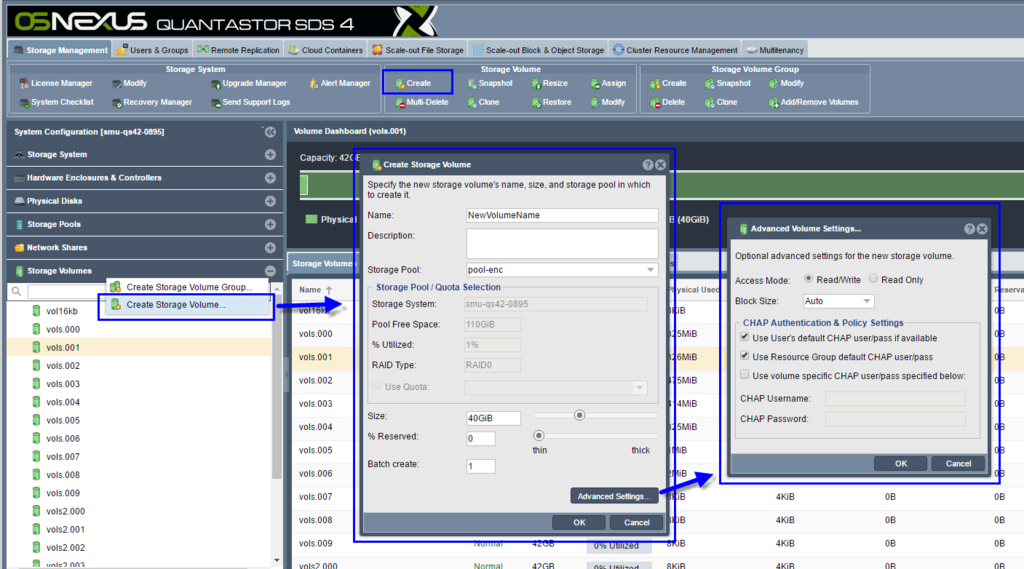
Task: Click Cancel in Create Storage Volume dialog
Action: (636, 523)
